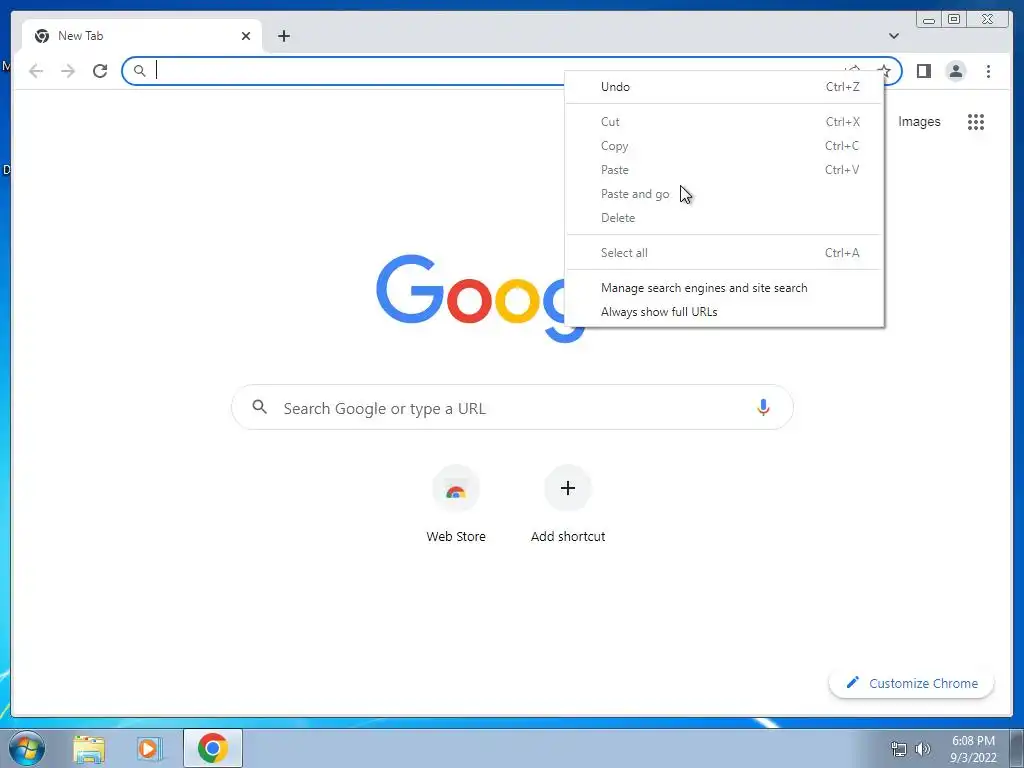Image resolution: width=1024 pixels, height=768 pixels.
Task: Choose Delete in the context menu
Action: (x=724, y=218)
